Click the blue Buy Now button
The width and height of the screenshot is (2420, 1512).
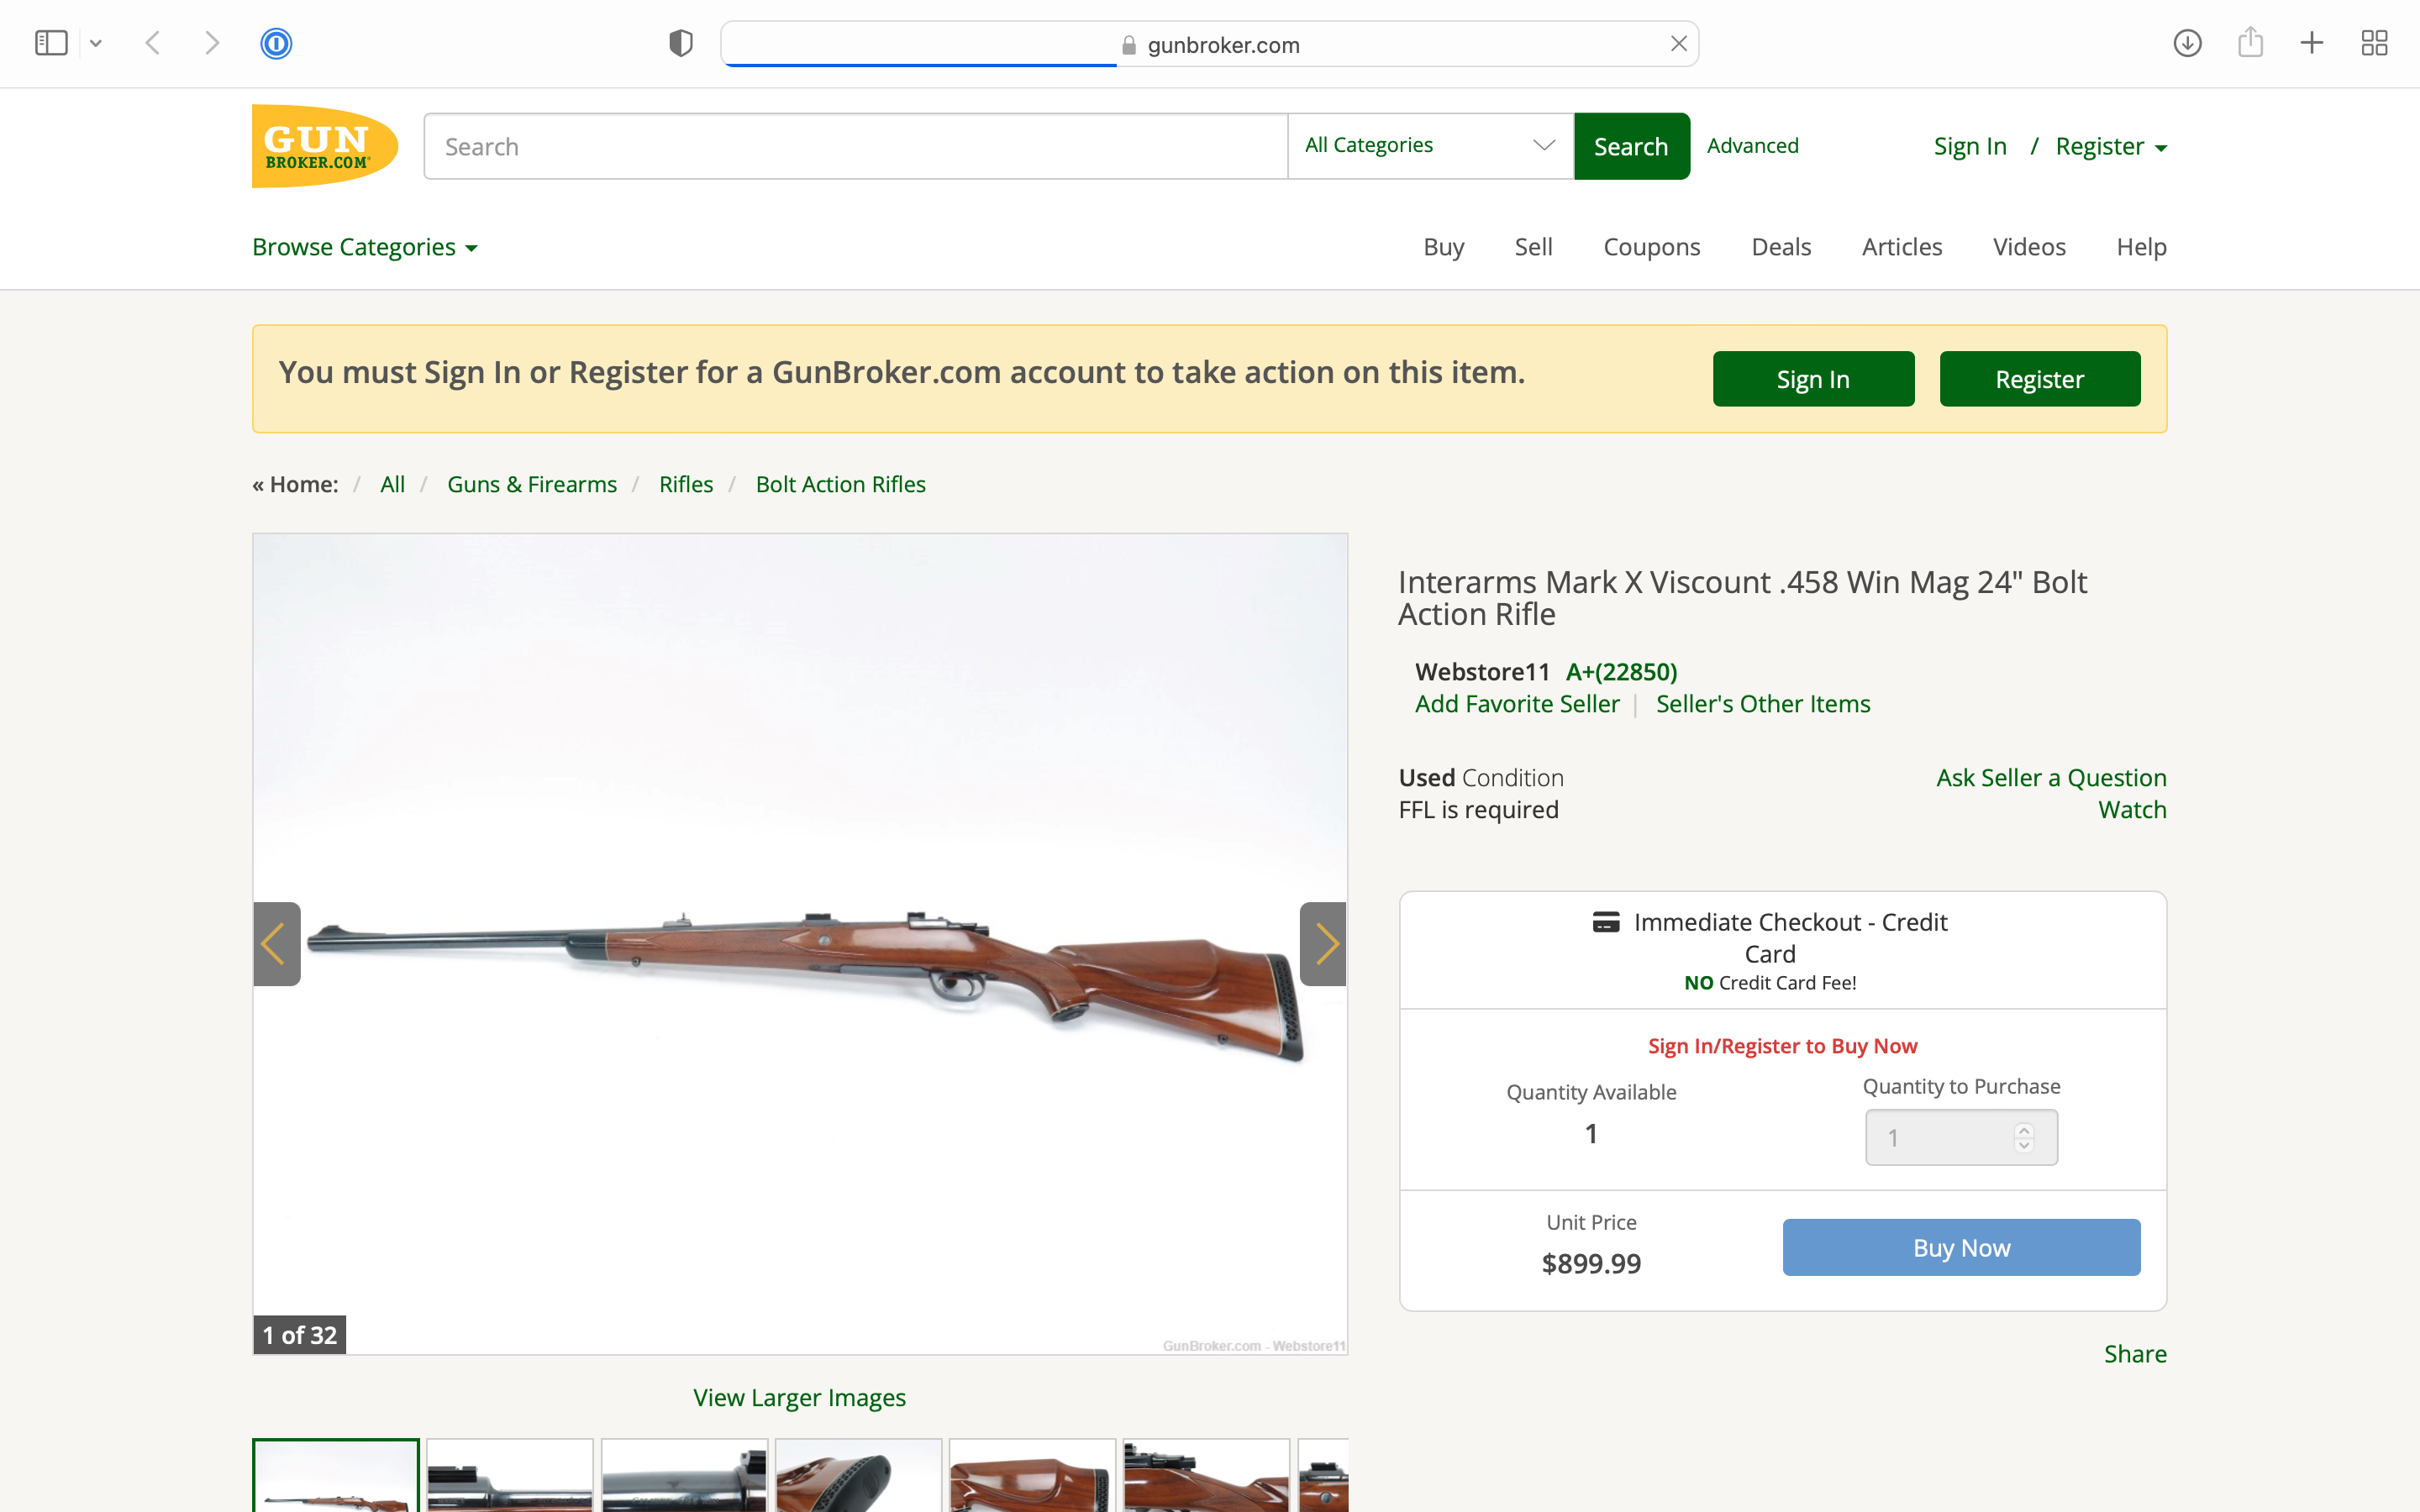pyautogui.click(x=1961, y=1247)
